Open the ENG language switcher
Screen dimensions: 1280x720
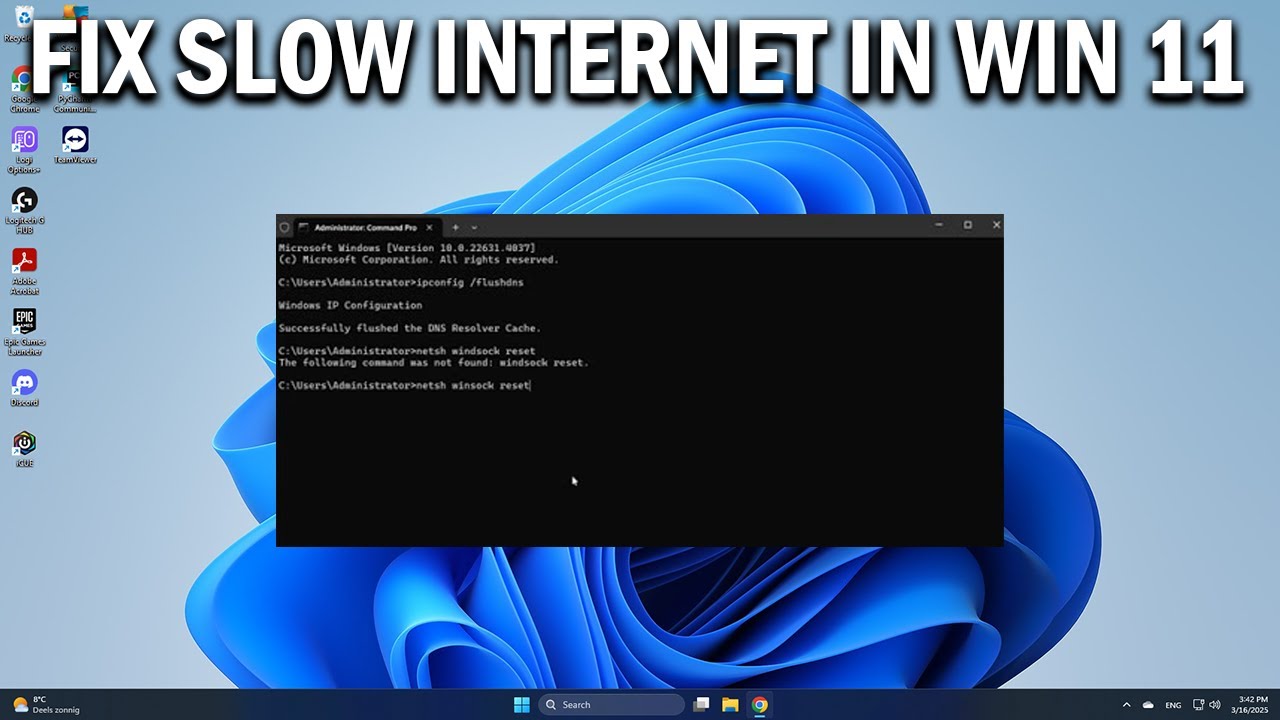pyautogui.click(x=1173, y=705)
